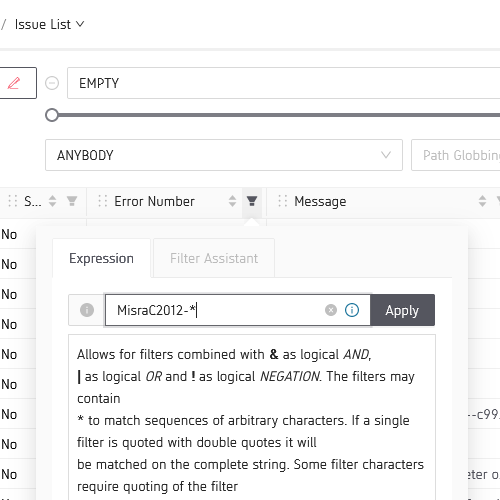Open S... column filter funnel icon
The height and width of the screenshot is (500, 500).
click(72, 201)
